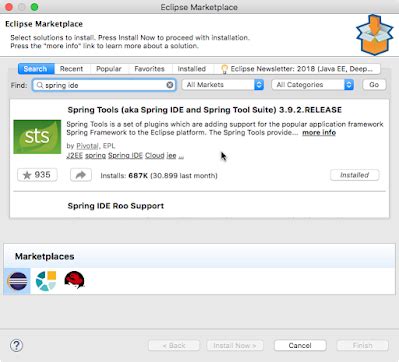The image size is (399, 362).
Task: Click the Spring Tools sts logo
Action: coord(37,137)
